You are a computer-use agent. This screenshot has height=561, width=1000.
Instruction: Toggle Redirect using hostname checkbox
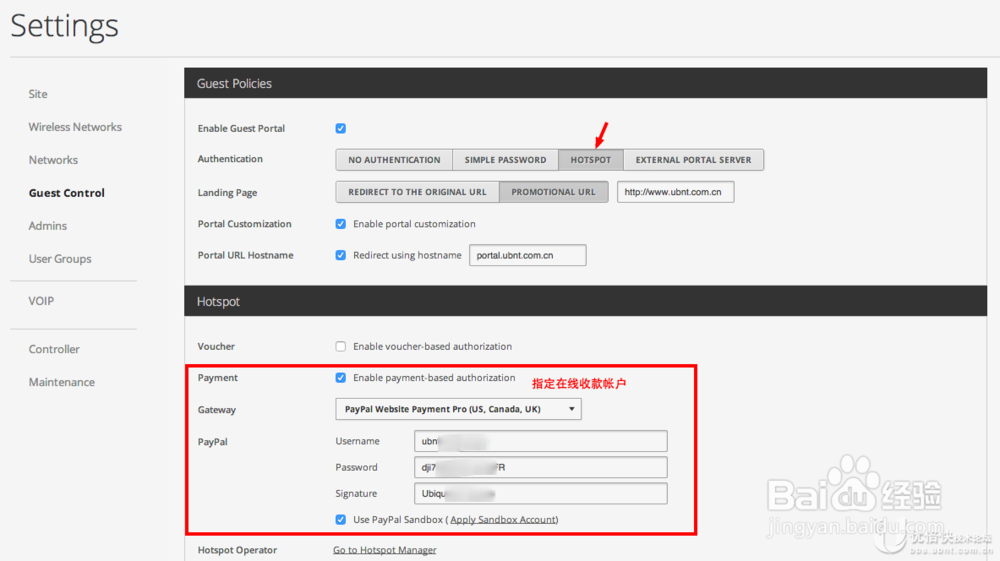pyautogui.click(x=341, y=255)
